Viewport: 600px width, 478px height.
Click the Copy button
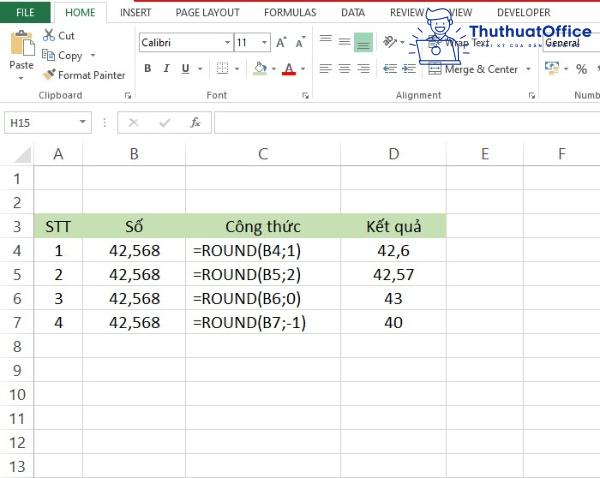[62, 55]
